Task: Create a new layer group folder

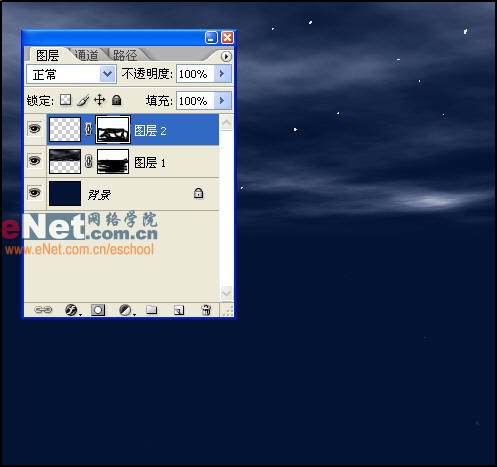Action: [152, 310]
